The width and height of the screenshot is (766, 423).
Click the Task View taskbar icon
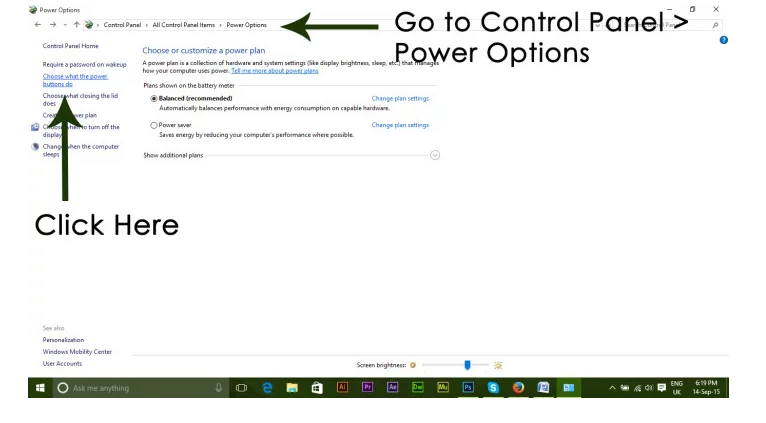pyautogui.click(x=241, y=388)
